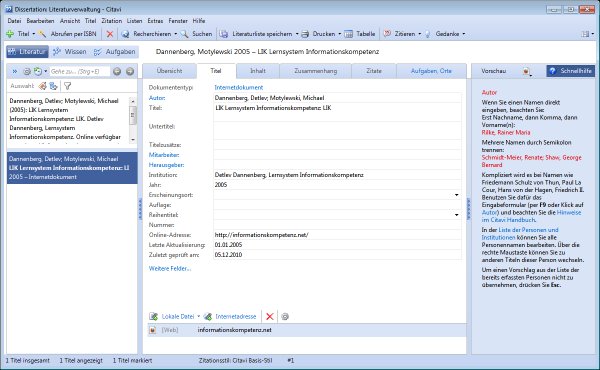Open the Aufgaben, Orte tab
This screenshot has height=370, width=600.
coord(431,71)
